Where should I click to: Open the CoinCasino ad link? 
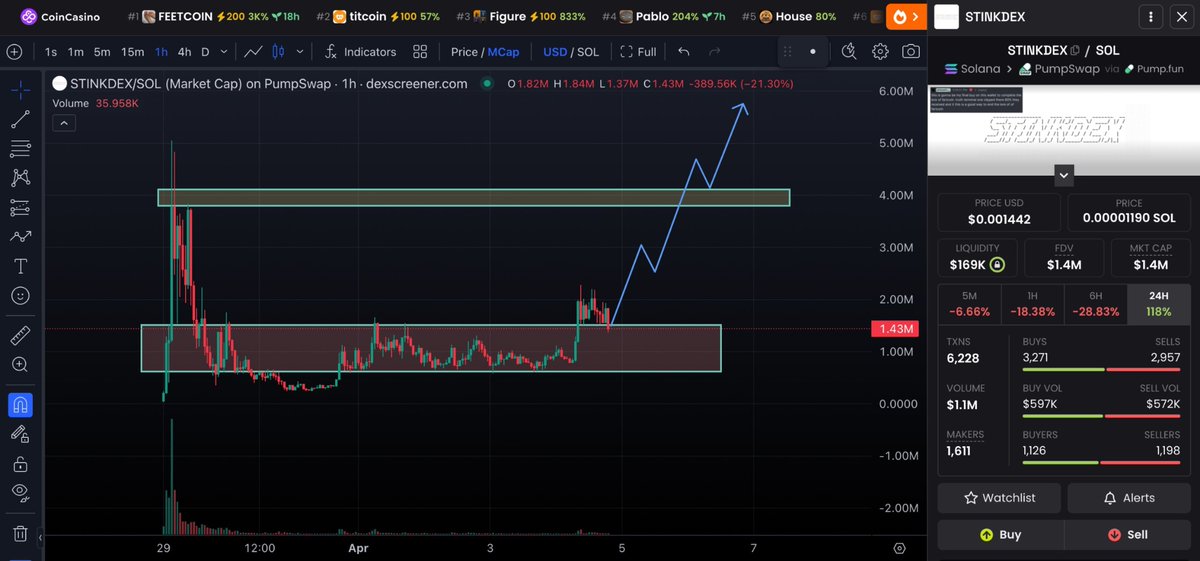pos(60,17)
